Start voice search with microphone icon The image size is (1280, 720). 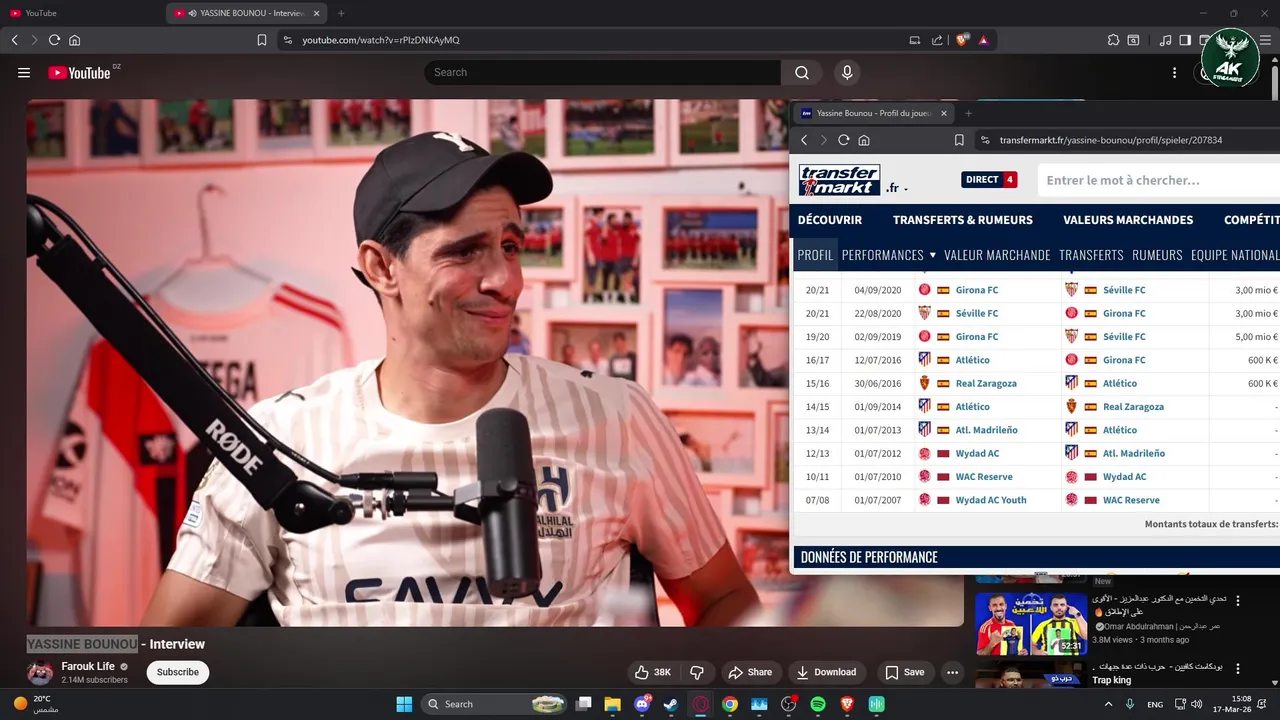click(847, 72)
